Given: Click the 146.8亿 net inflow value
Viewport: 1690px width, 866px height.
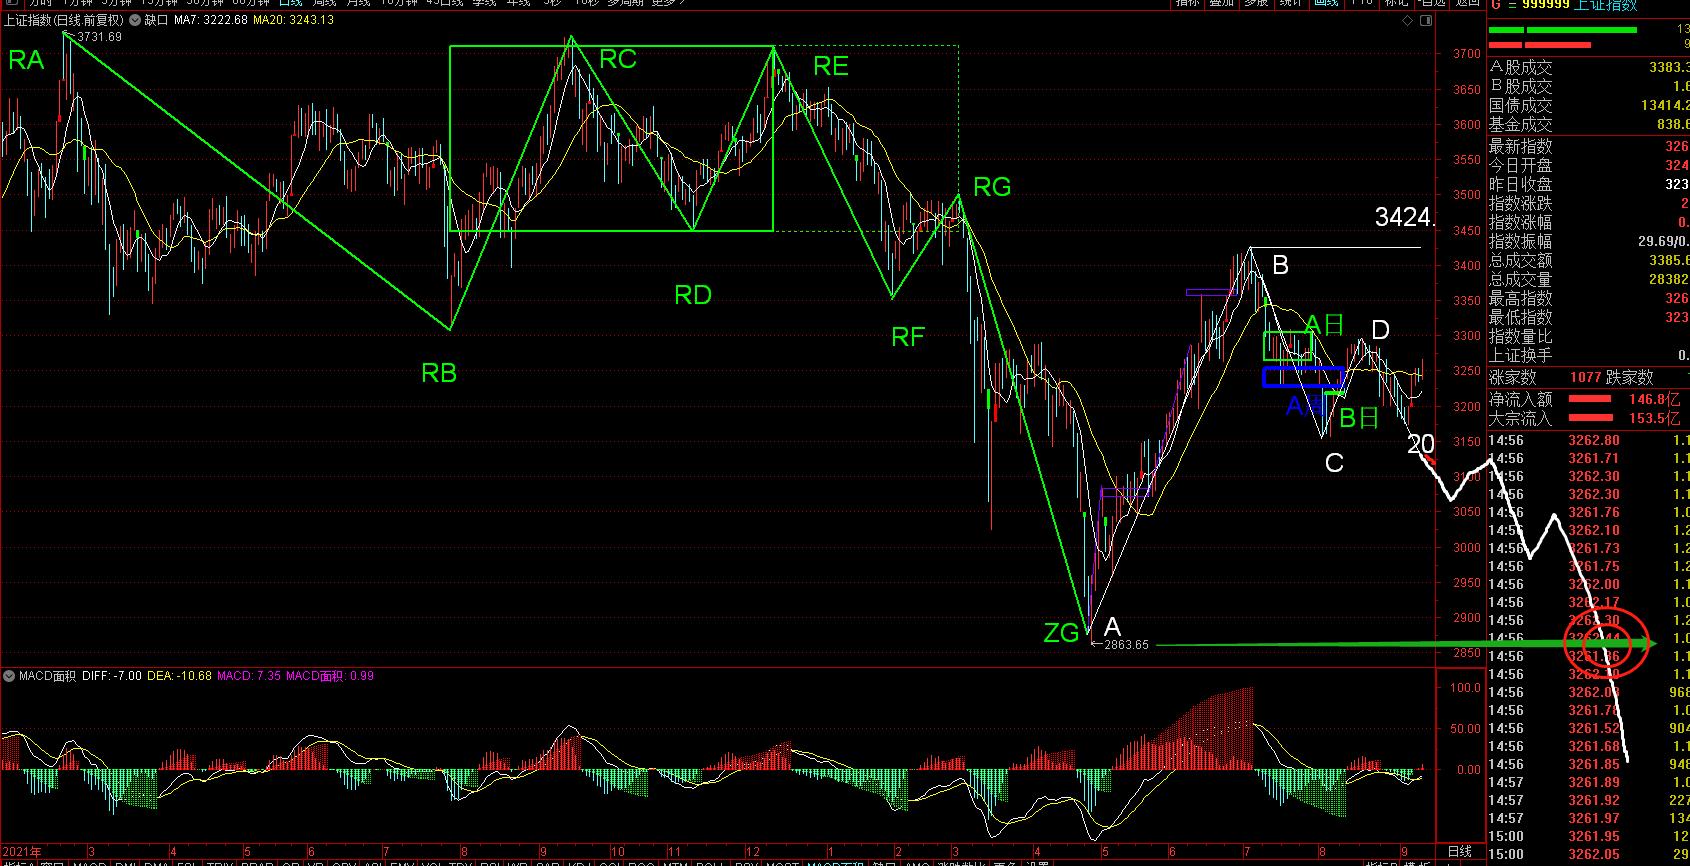Looking at the screenshot, I should 1655,400.
